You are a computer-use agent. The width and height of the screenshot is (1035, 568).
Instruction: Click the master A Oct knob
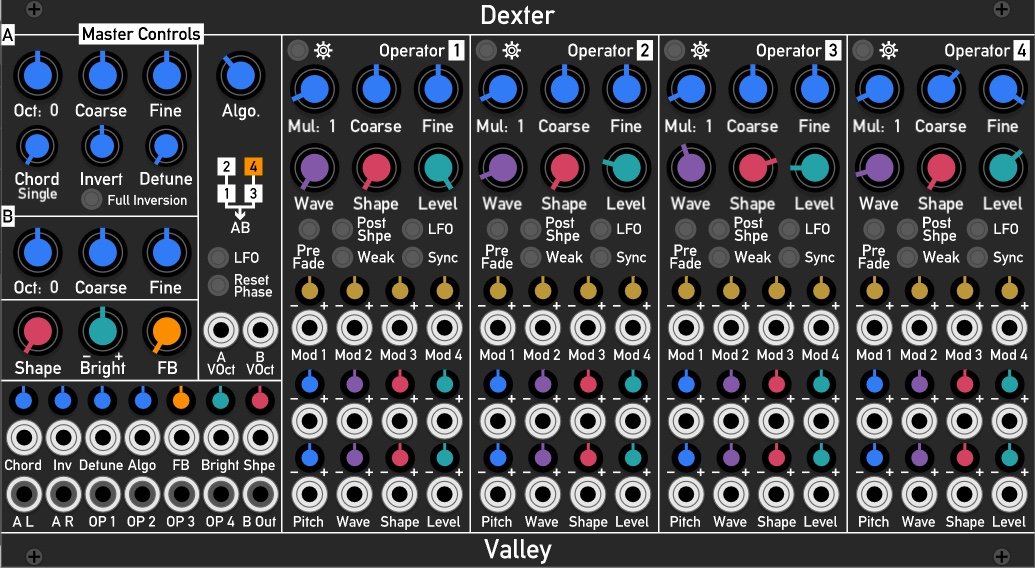[x=38, y=75]
